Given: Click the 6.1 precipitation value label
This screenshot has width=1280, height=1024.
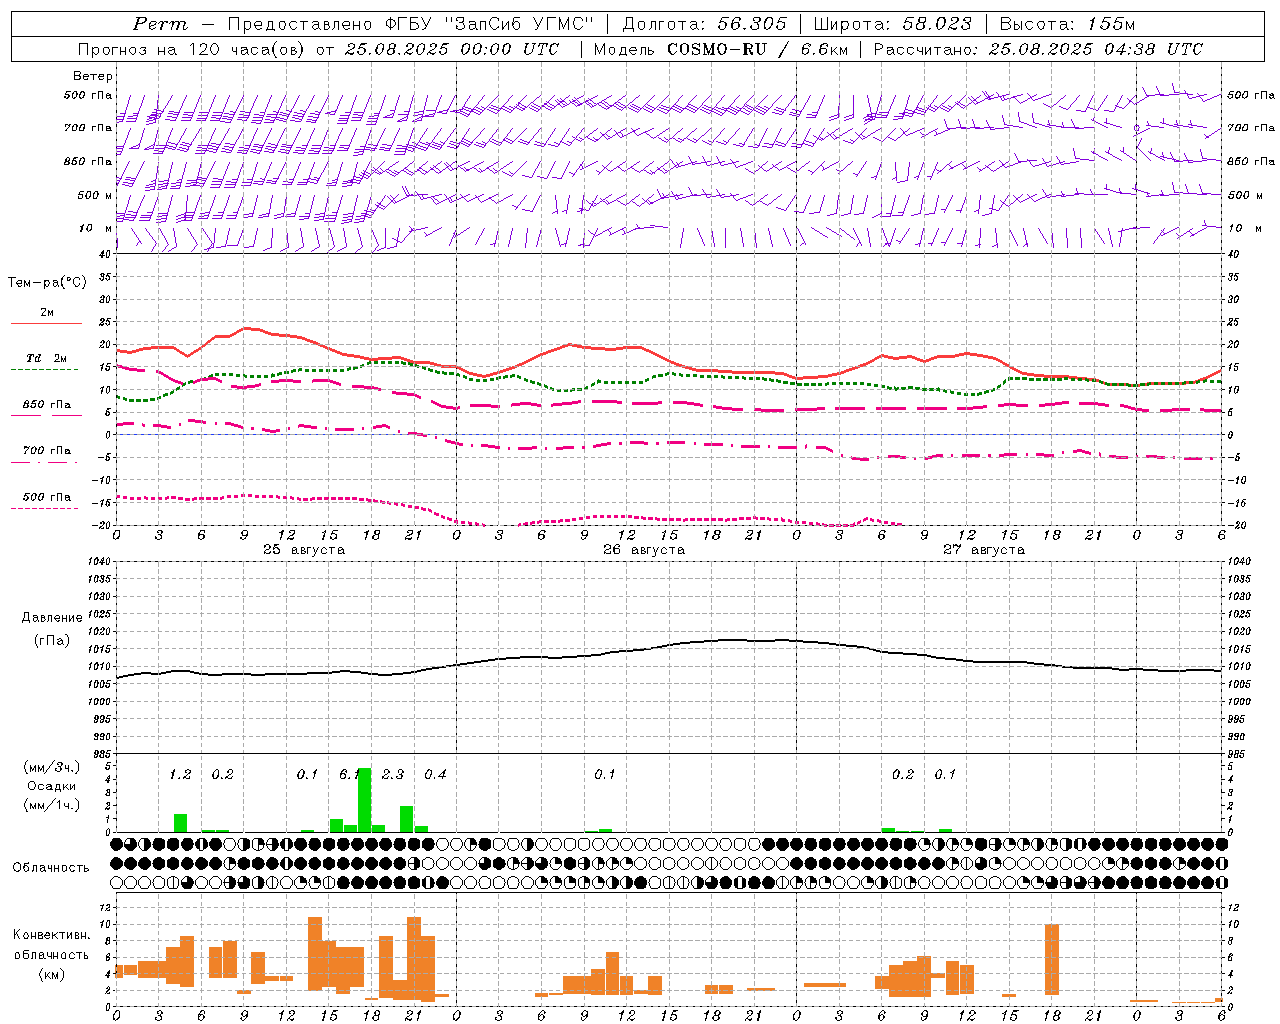Looking at the screenshot, I should (349, 774).
